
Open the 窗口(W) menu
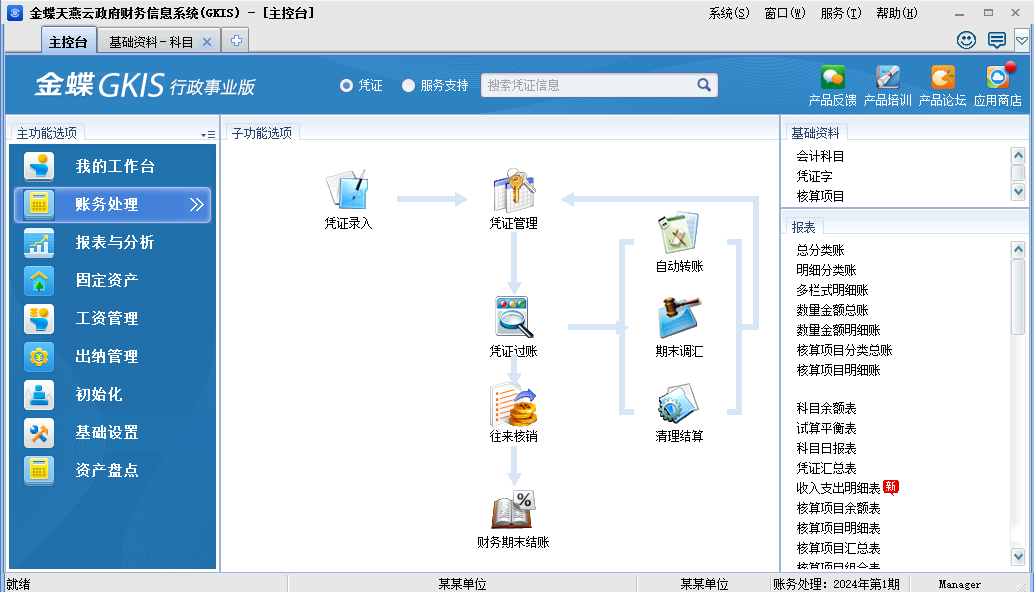(785, 13)
